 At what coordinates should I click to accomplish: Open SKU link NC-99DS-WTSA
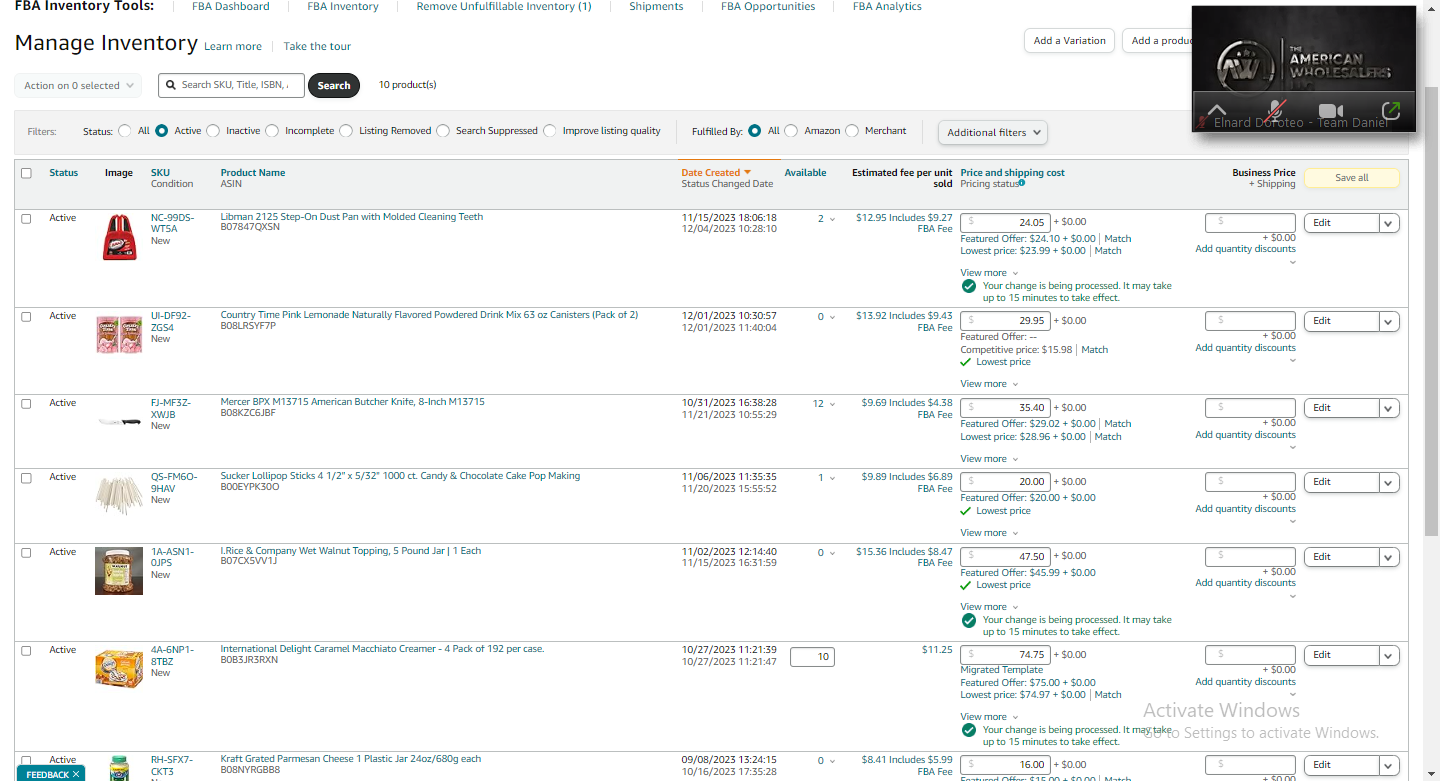[x=172, y=223]
